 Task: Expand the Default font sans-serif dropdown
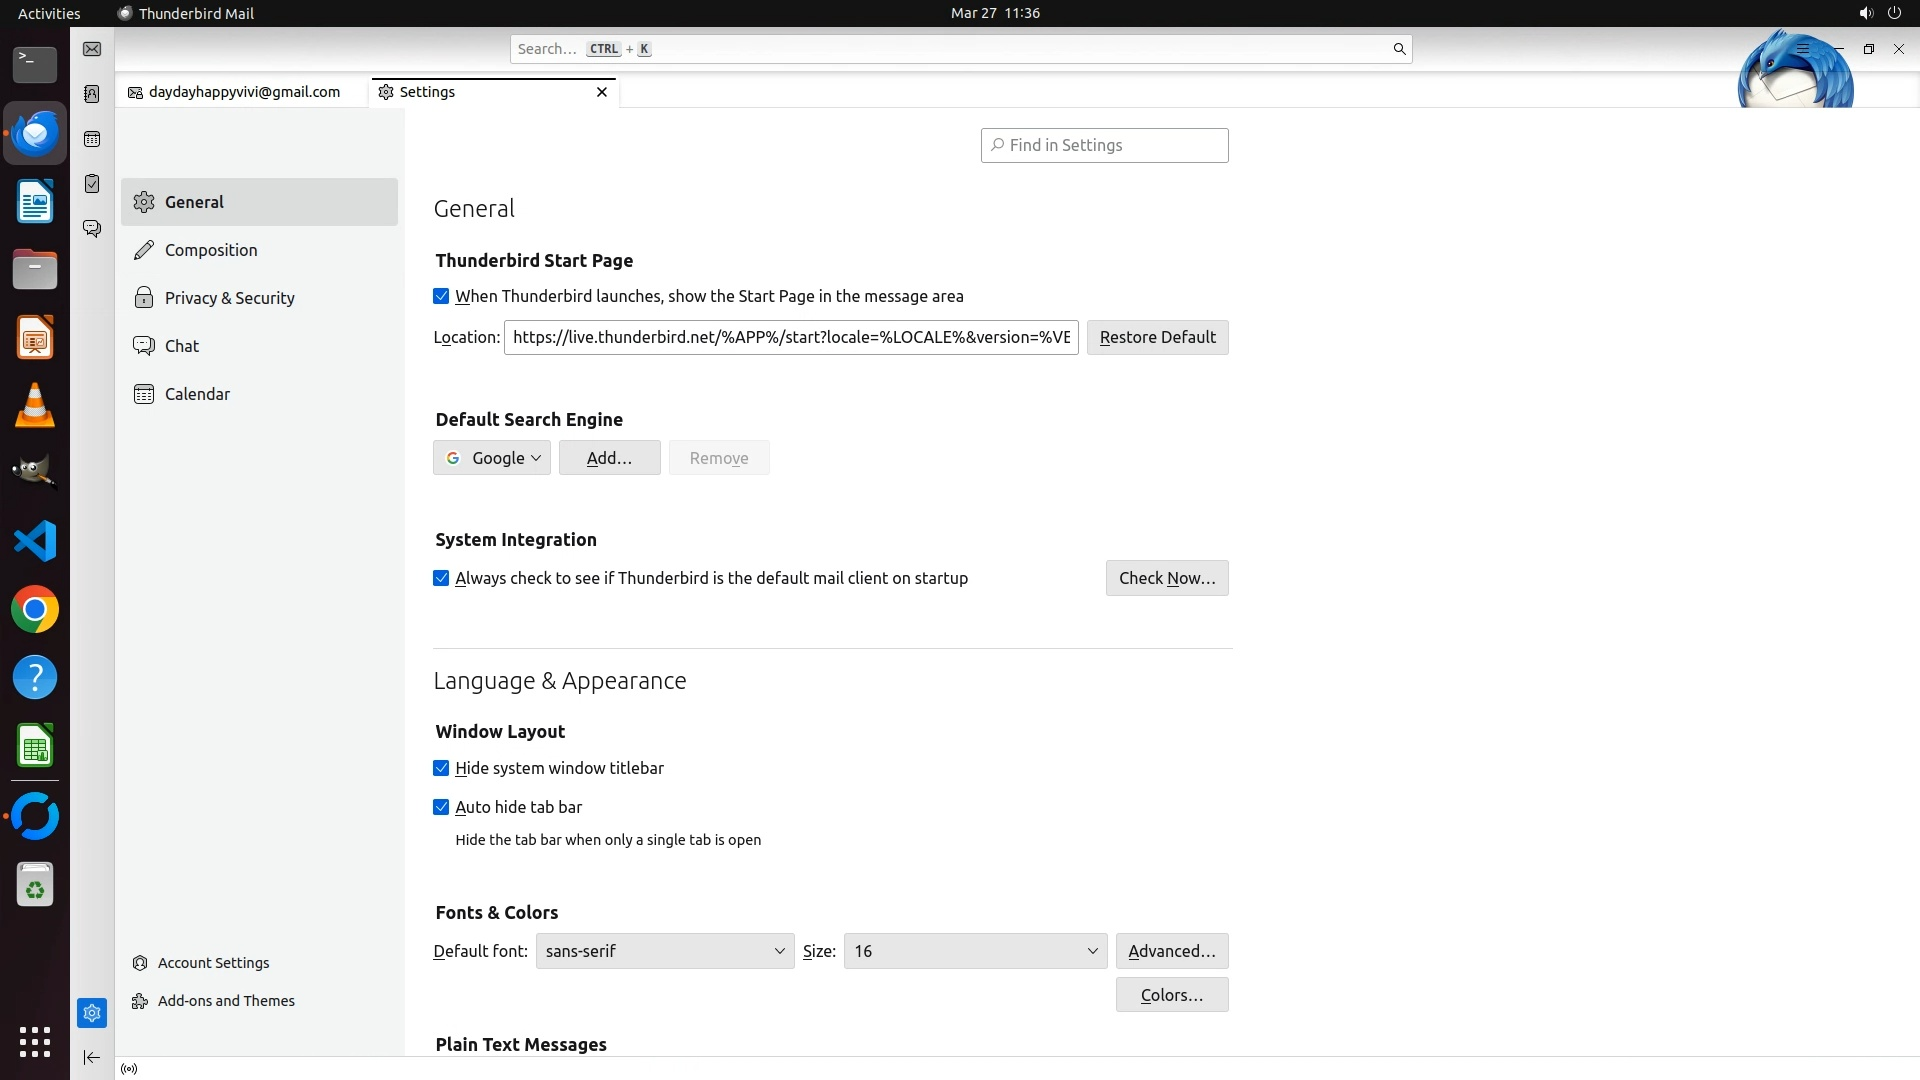tap(664, 951)
